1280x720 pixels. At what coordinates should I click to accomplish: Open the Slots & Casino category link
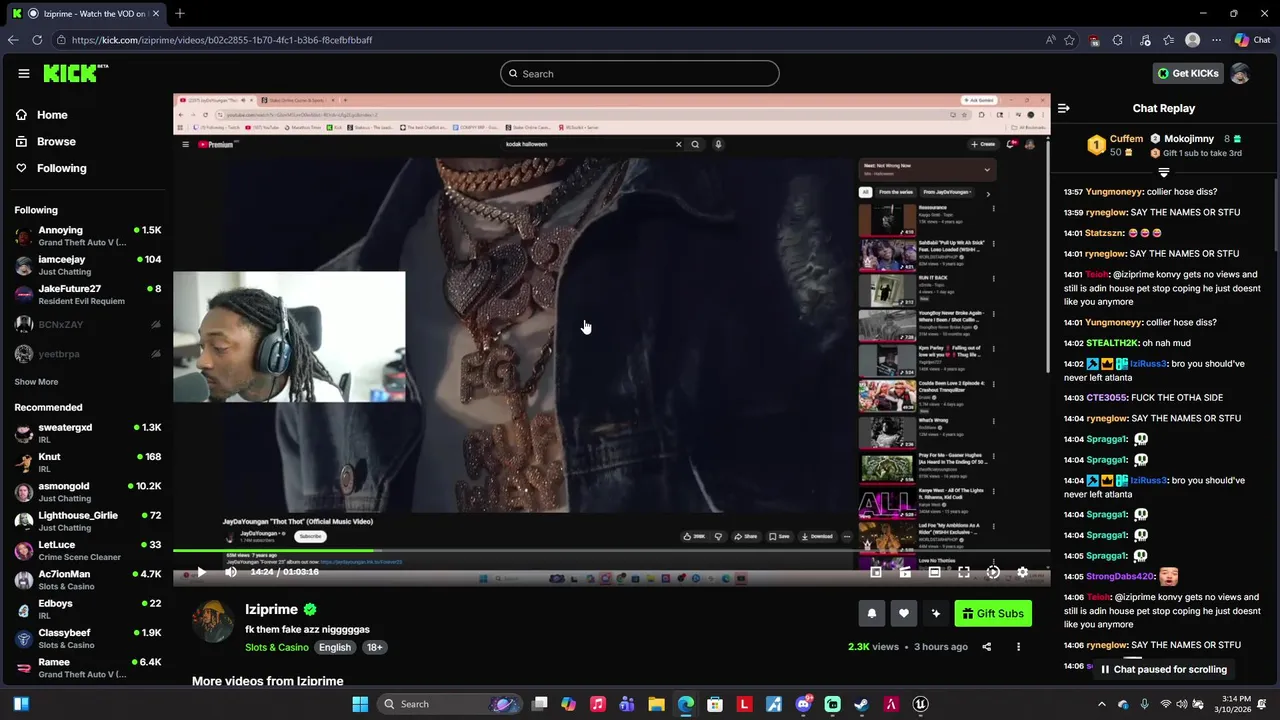point(277,647)
